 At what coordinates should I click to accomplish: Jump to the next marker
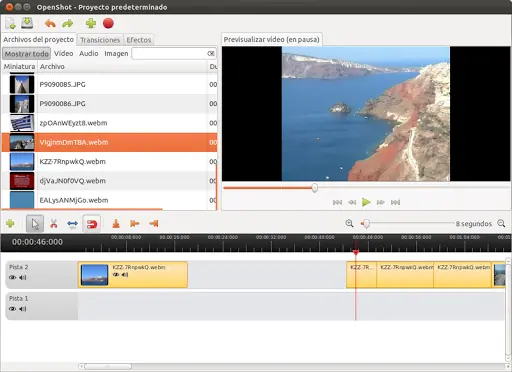coord(154,224)
